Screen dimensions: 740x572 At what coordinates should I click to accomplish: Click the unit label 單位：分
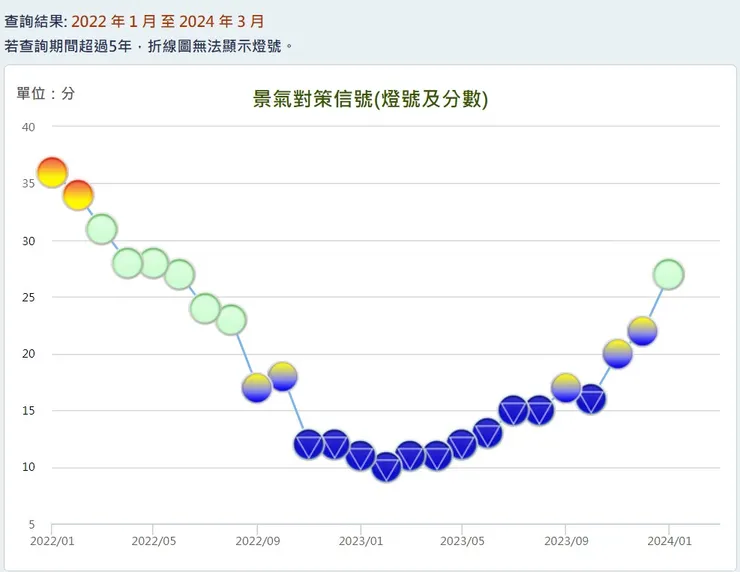pos(46,93)
